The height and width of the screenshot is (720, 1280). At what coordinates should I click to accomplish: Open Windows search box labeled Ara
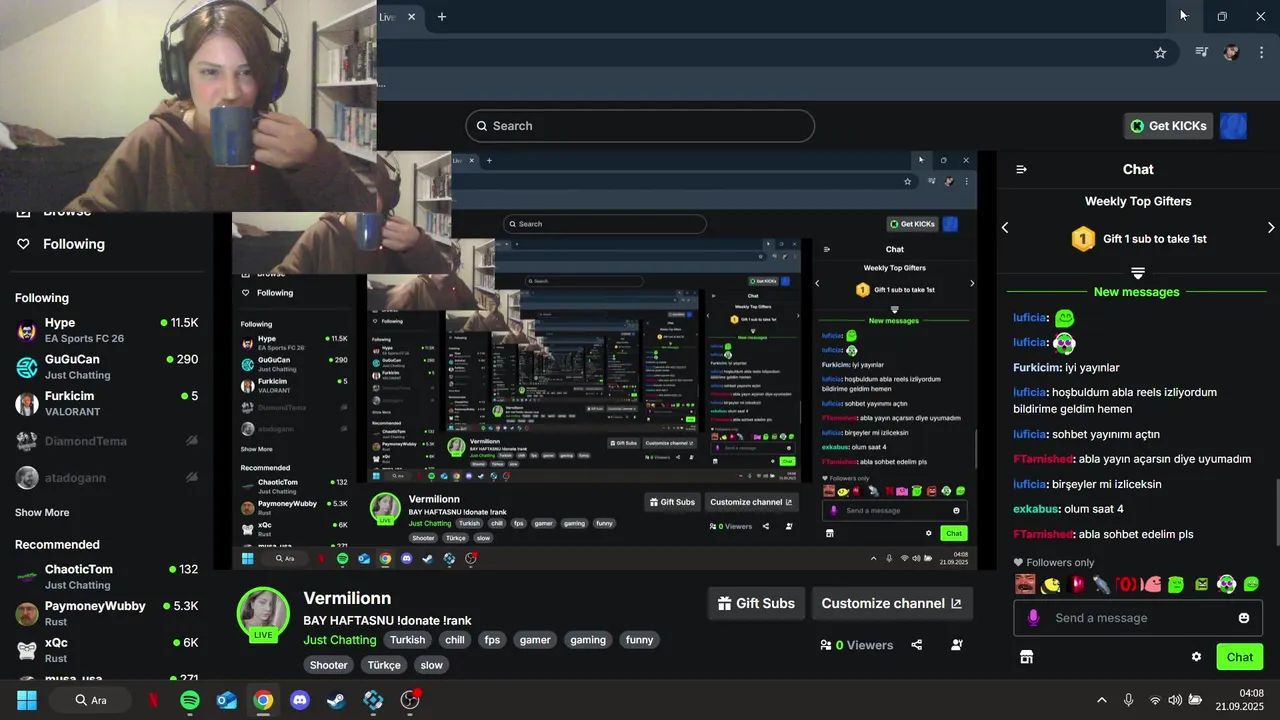[93, 700]
